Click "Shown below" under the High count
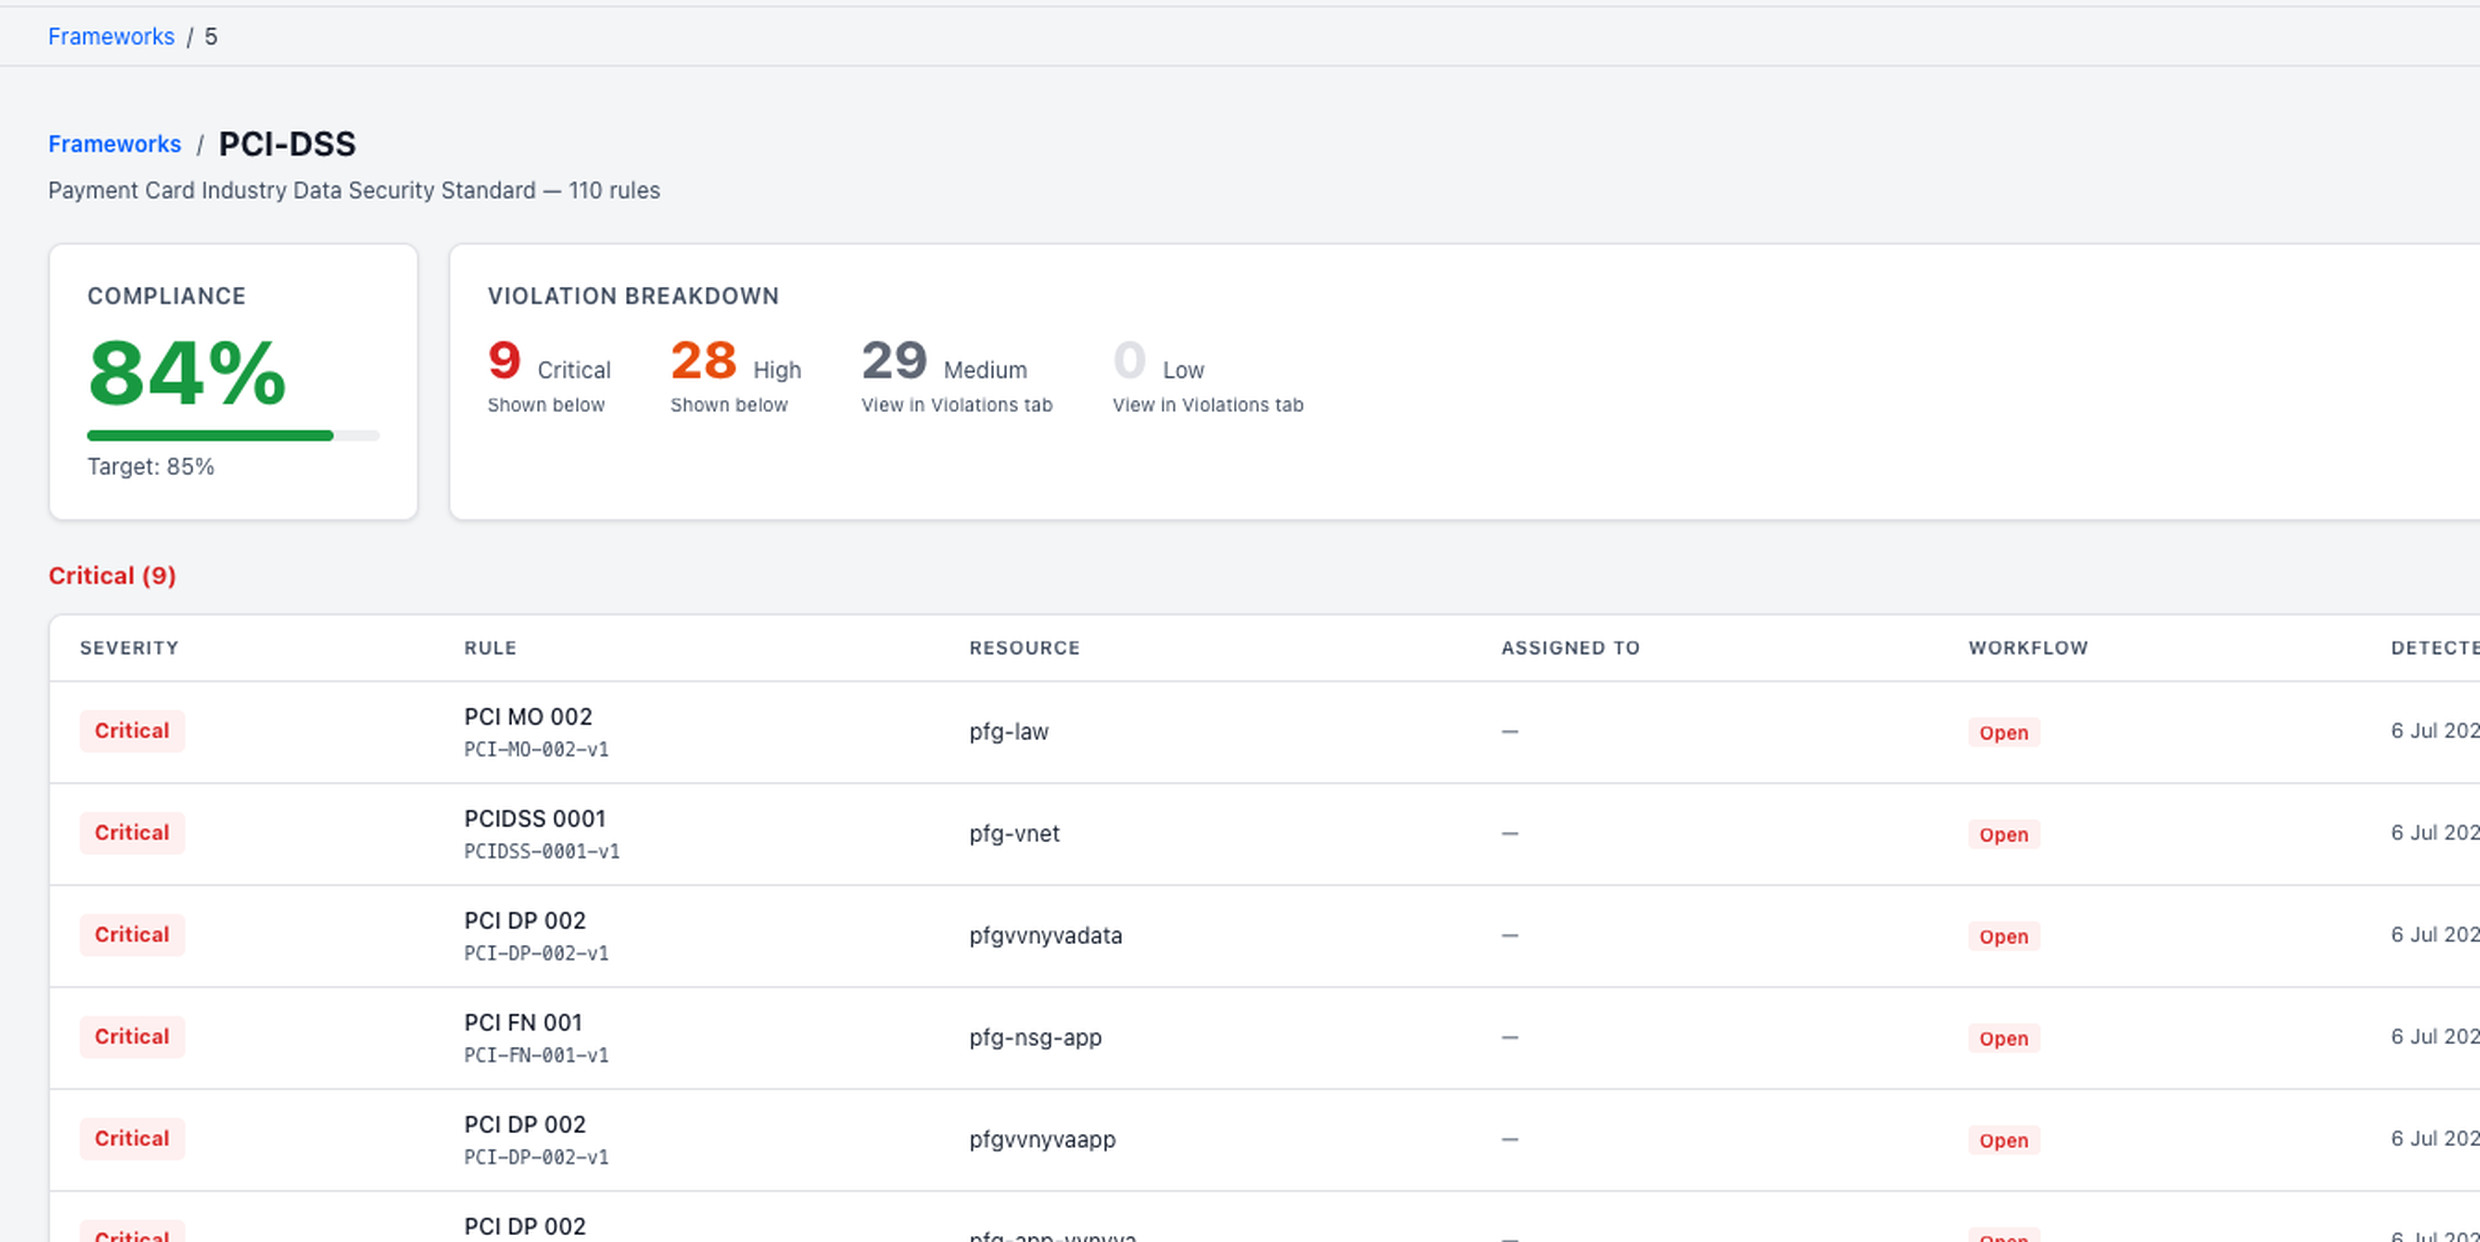Image resolution: width=2480 pixels, height=1242 pixels. [729, 405]
